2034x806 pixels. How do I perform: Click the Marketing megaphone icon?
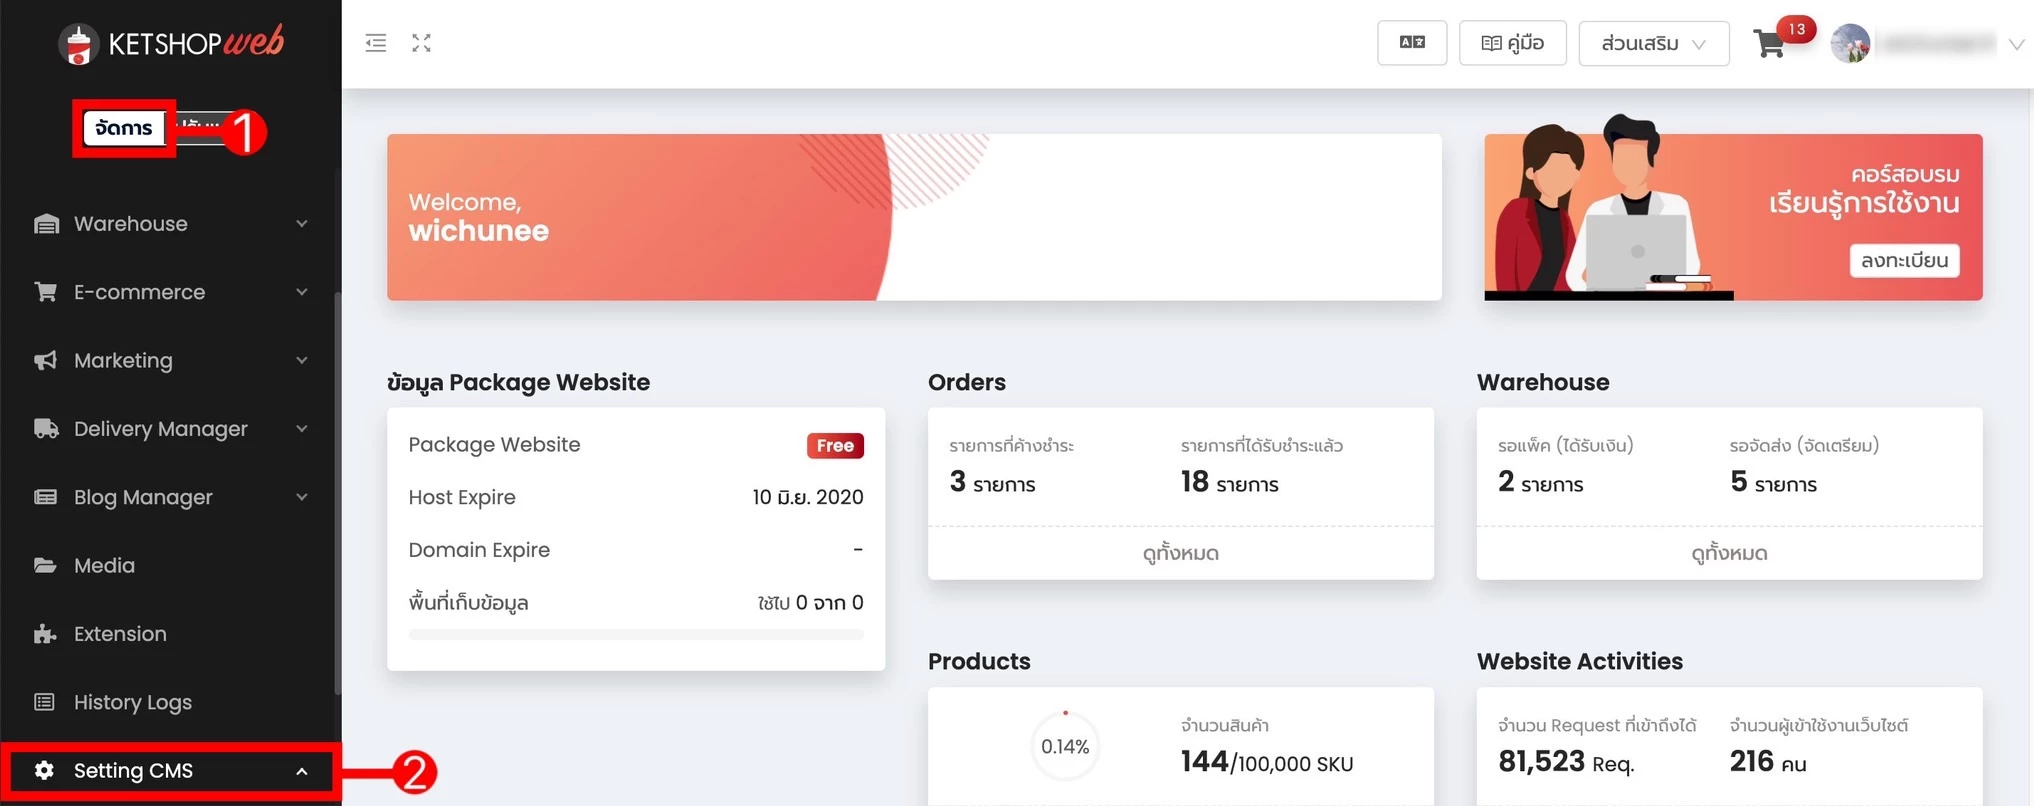click(46, 360)
